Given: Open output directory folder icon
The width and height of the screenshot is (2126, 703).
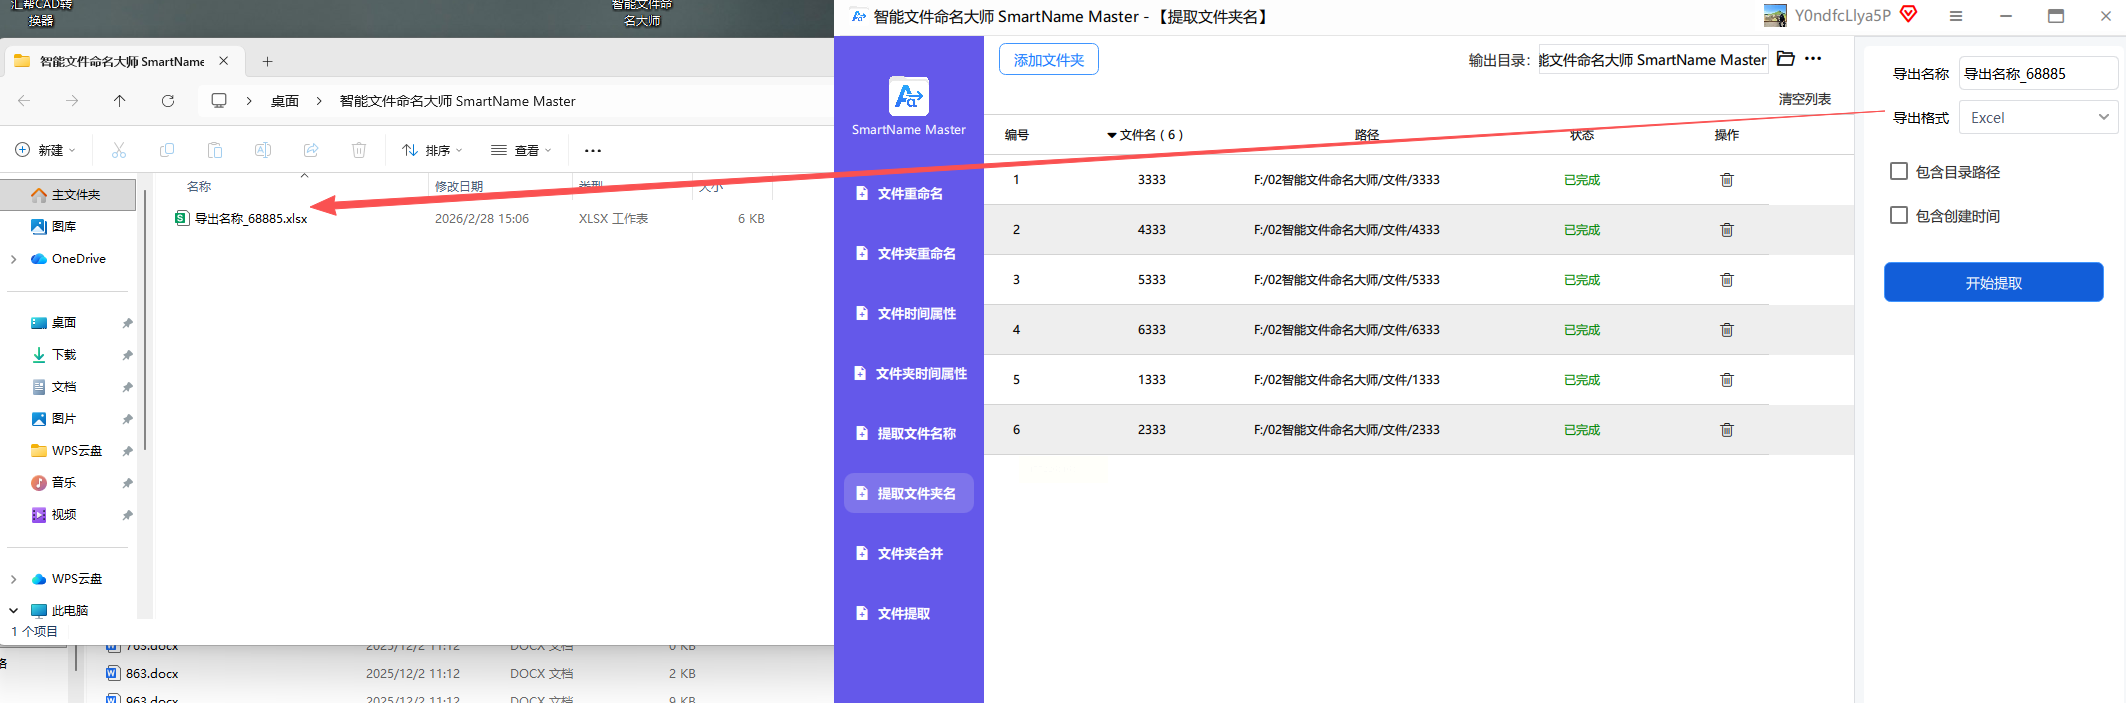Looking at the screenshot, I should click(1785, 59).
